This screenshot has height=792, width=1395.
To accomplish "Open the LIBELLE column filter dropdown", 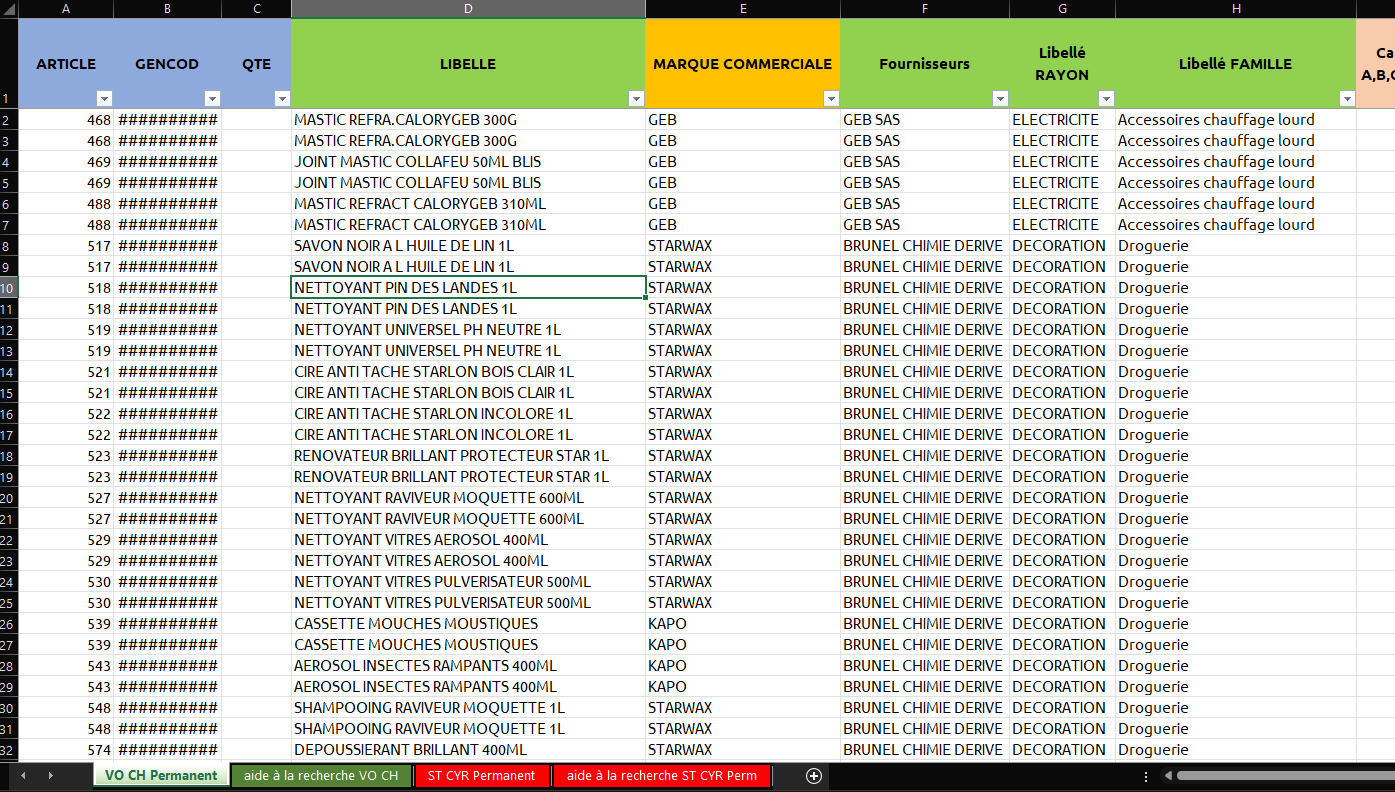I will pyautogui.click(x=636, y=98).
